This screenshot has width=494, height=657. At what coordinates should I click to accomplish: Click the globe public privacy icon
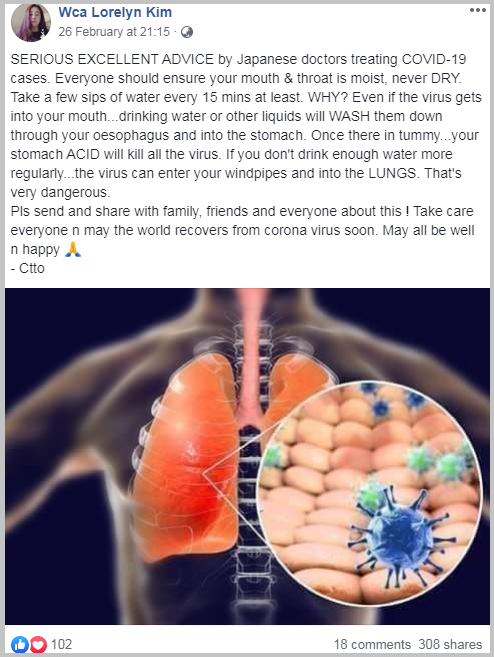[x=186, y=32]
